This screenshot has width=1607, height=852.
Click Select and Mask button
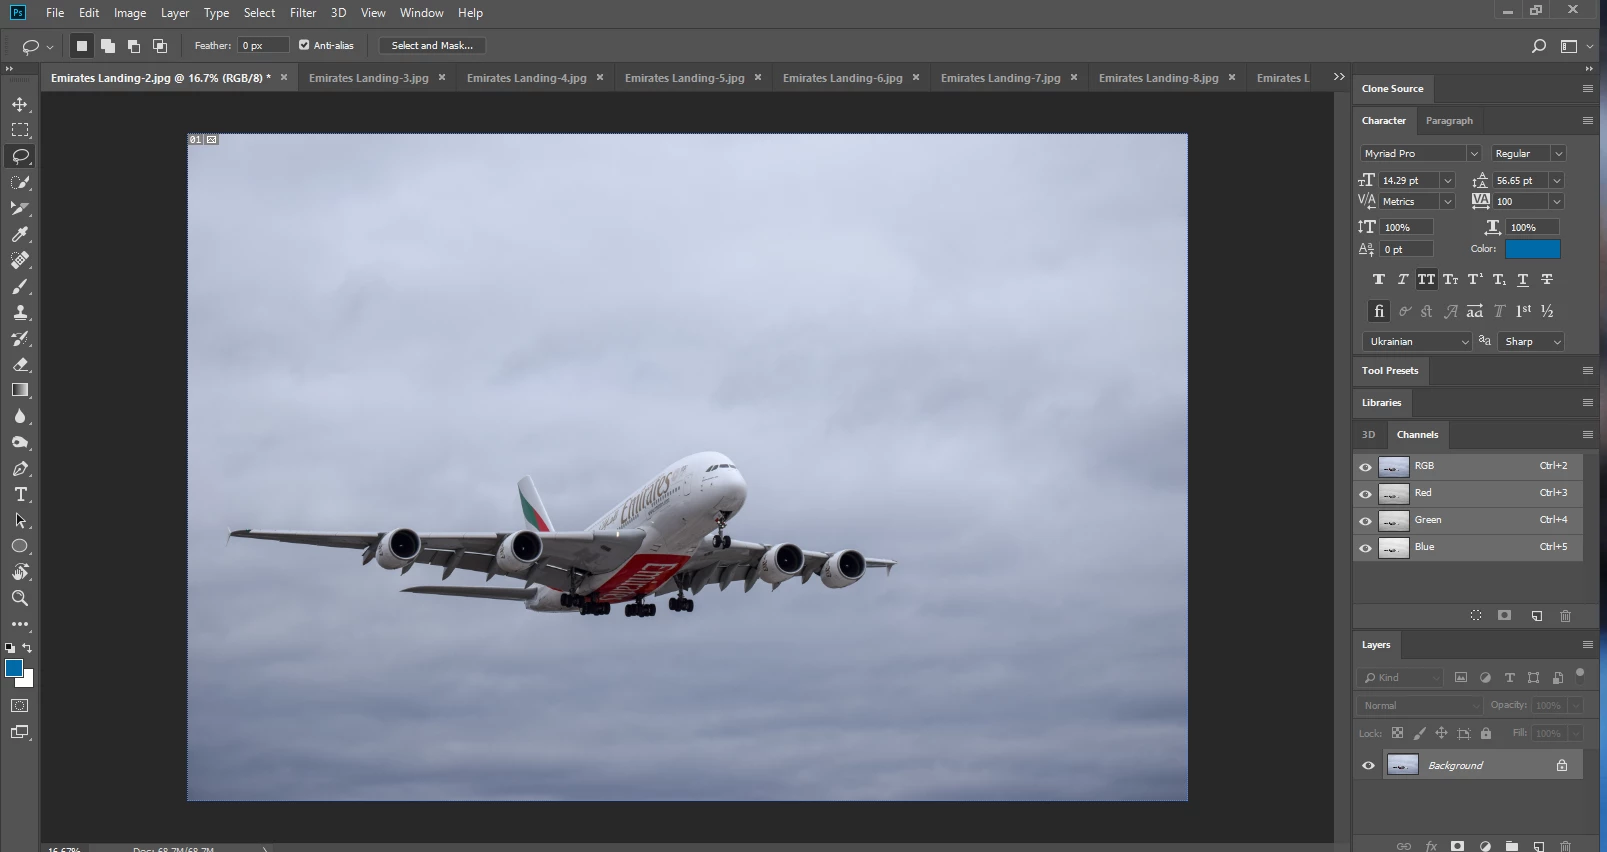coord(432,45)
